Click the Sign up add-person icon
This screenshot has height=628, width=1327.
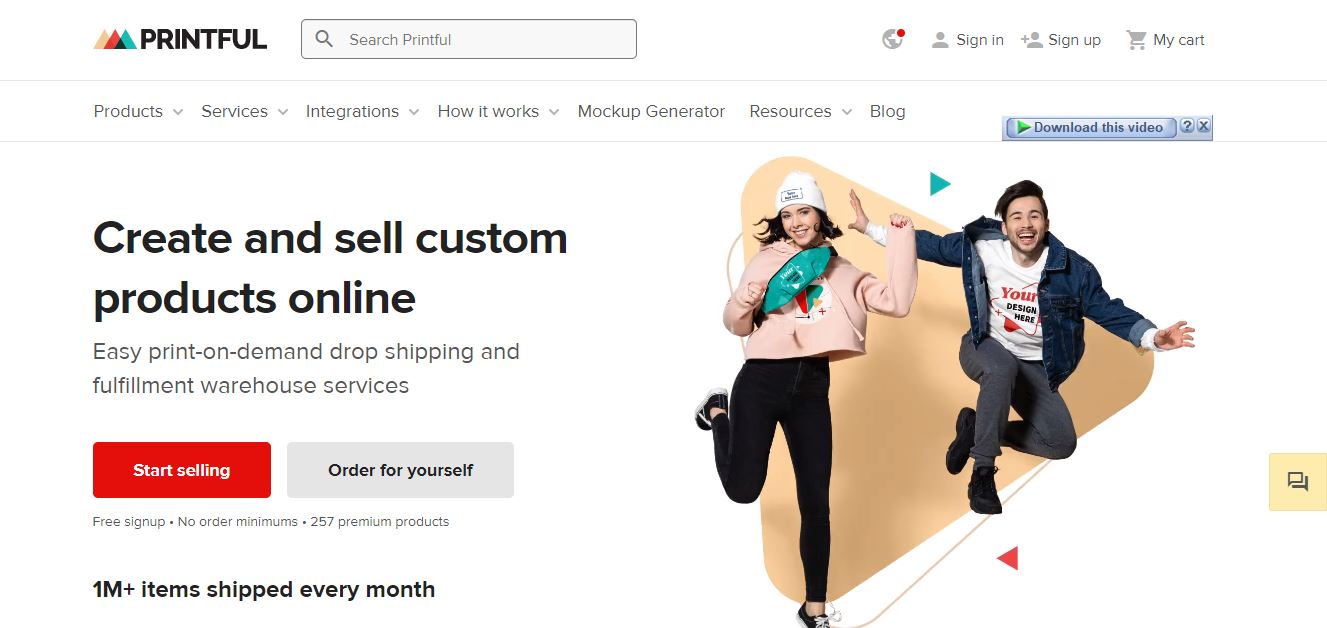[1031, 40]
